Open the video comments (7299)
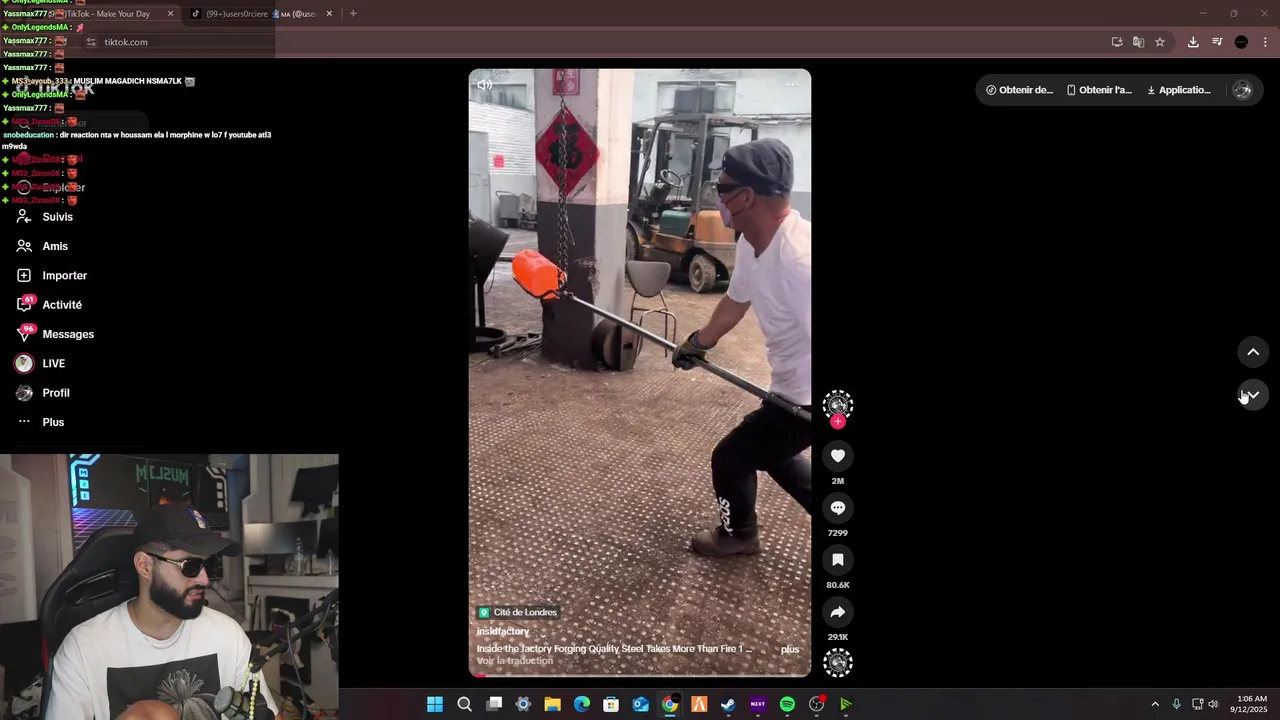 (x=838, y=508)
